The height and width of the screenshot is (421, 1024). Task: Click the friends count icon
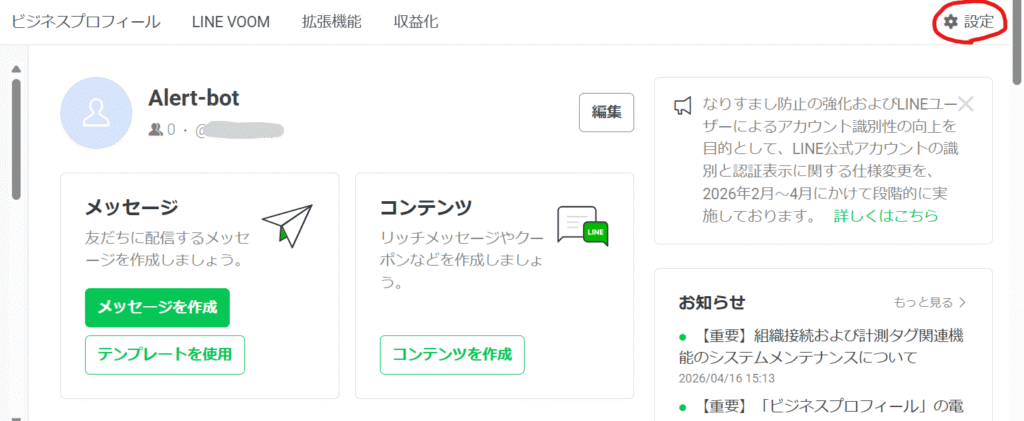(155, 130)
